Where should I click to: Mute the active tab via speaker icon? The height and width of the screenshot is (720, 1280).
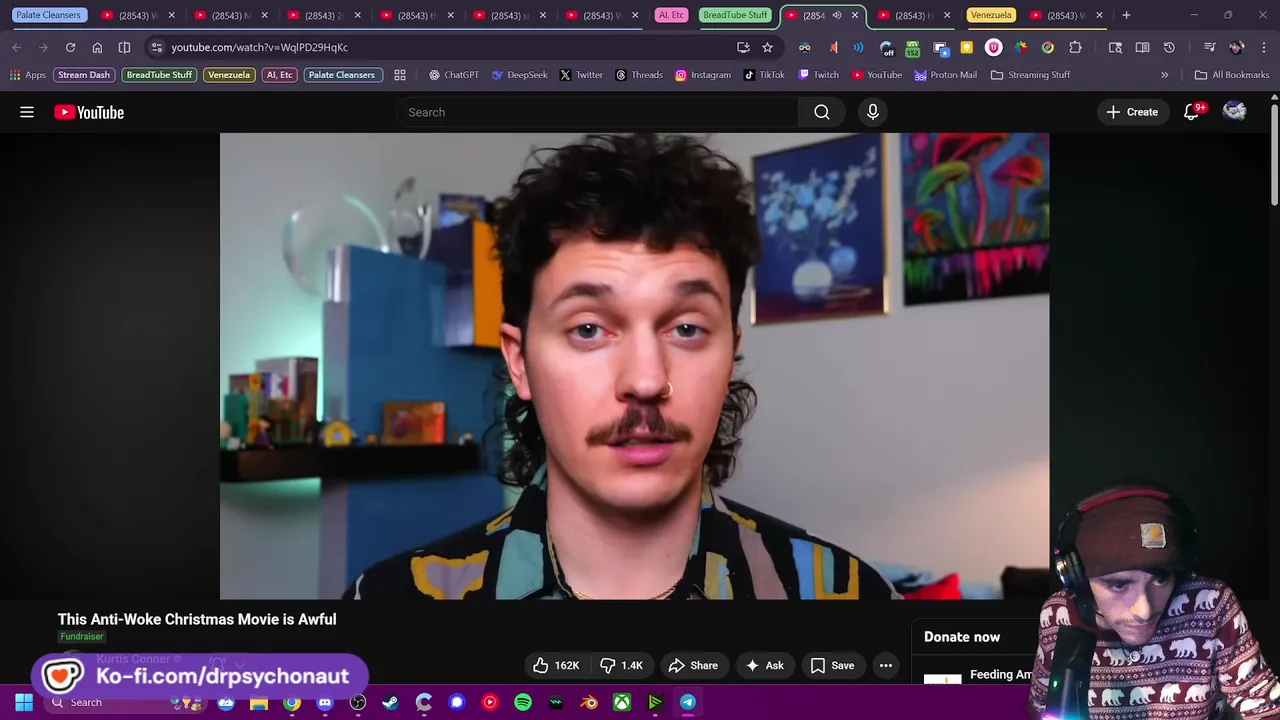point(837,15)
